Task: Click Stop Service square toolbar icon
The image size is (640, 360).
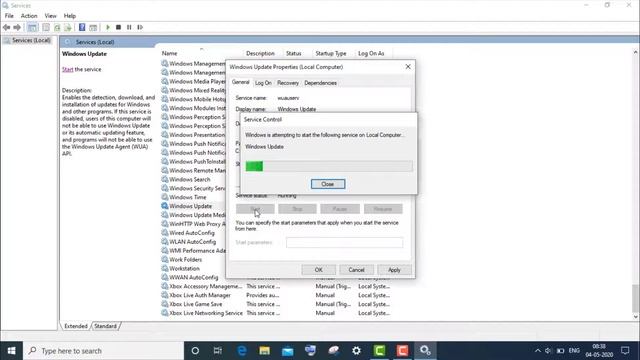Action: tap(118, 27)
